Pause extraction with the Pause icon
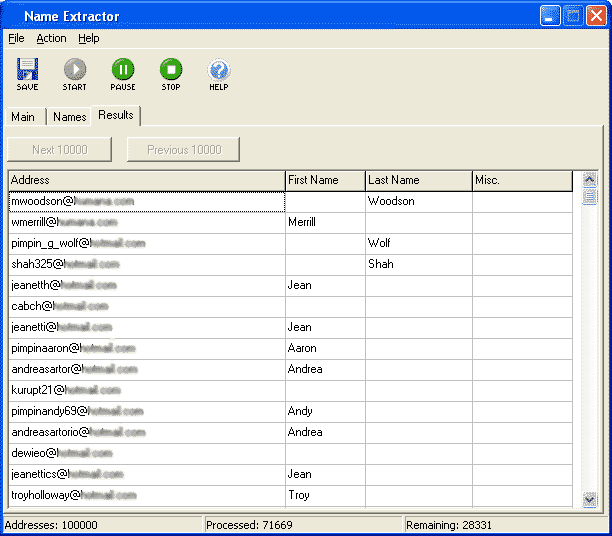Screen dimensions: 612x536 coord(123,70)
